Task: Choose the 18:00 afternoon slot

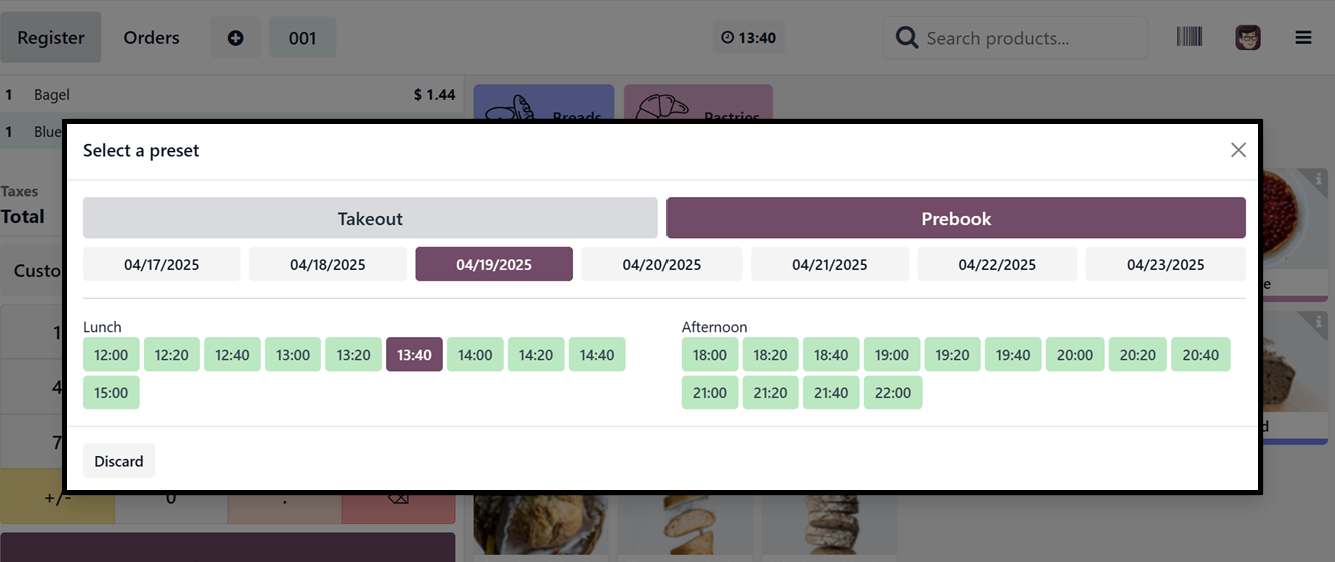Action: pyautogui.click(x=710, y=355)
